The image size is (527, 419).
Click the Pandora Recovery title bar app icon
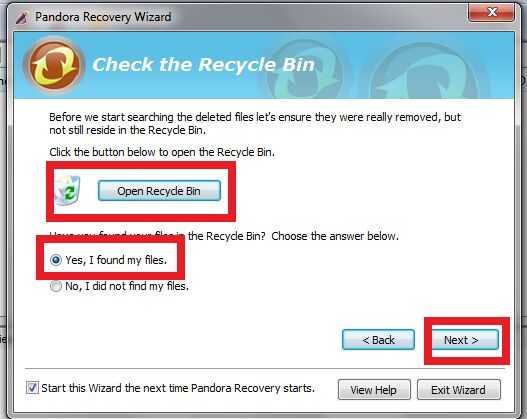pos(22,17)
